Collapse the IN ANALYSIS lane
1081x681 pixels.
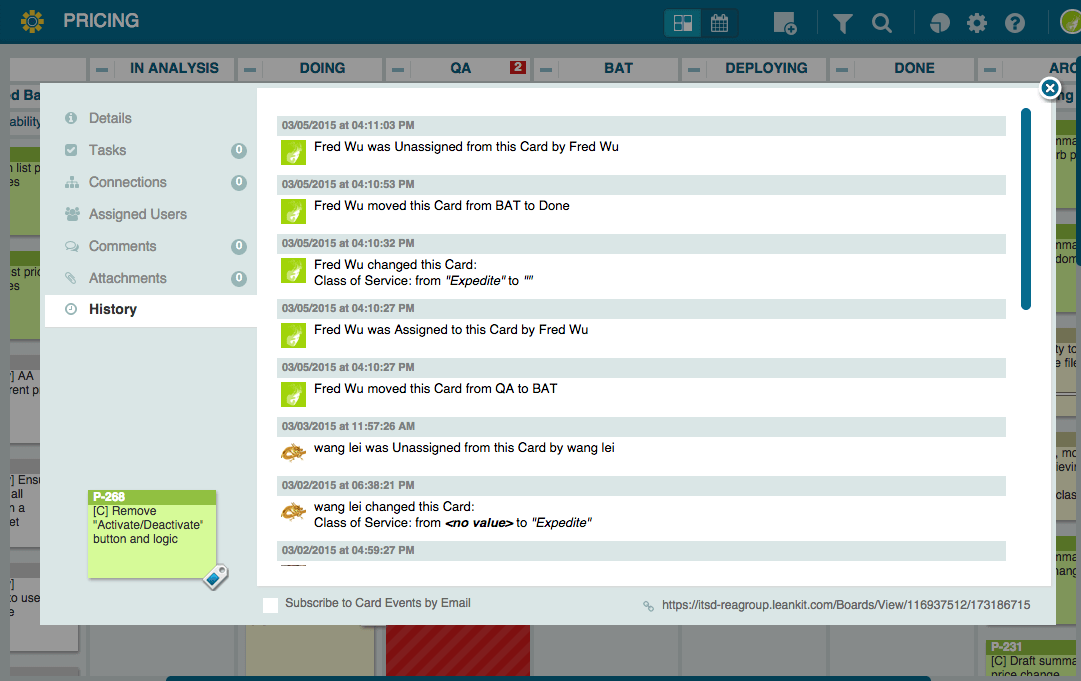[x=103, y=69]
